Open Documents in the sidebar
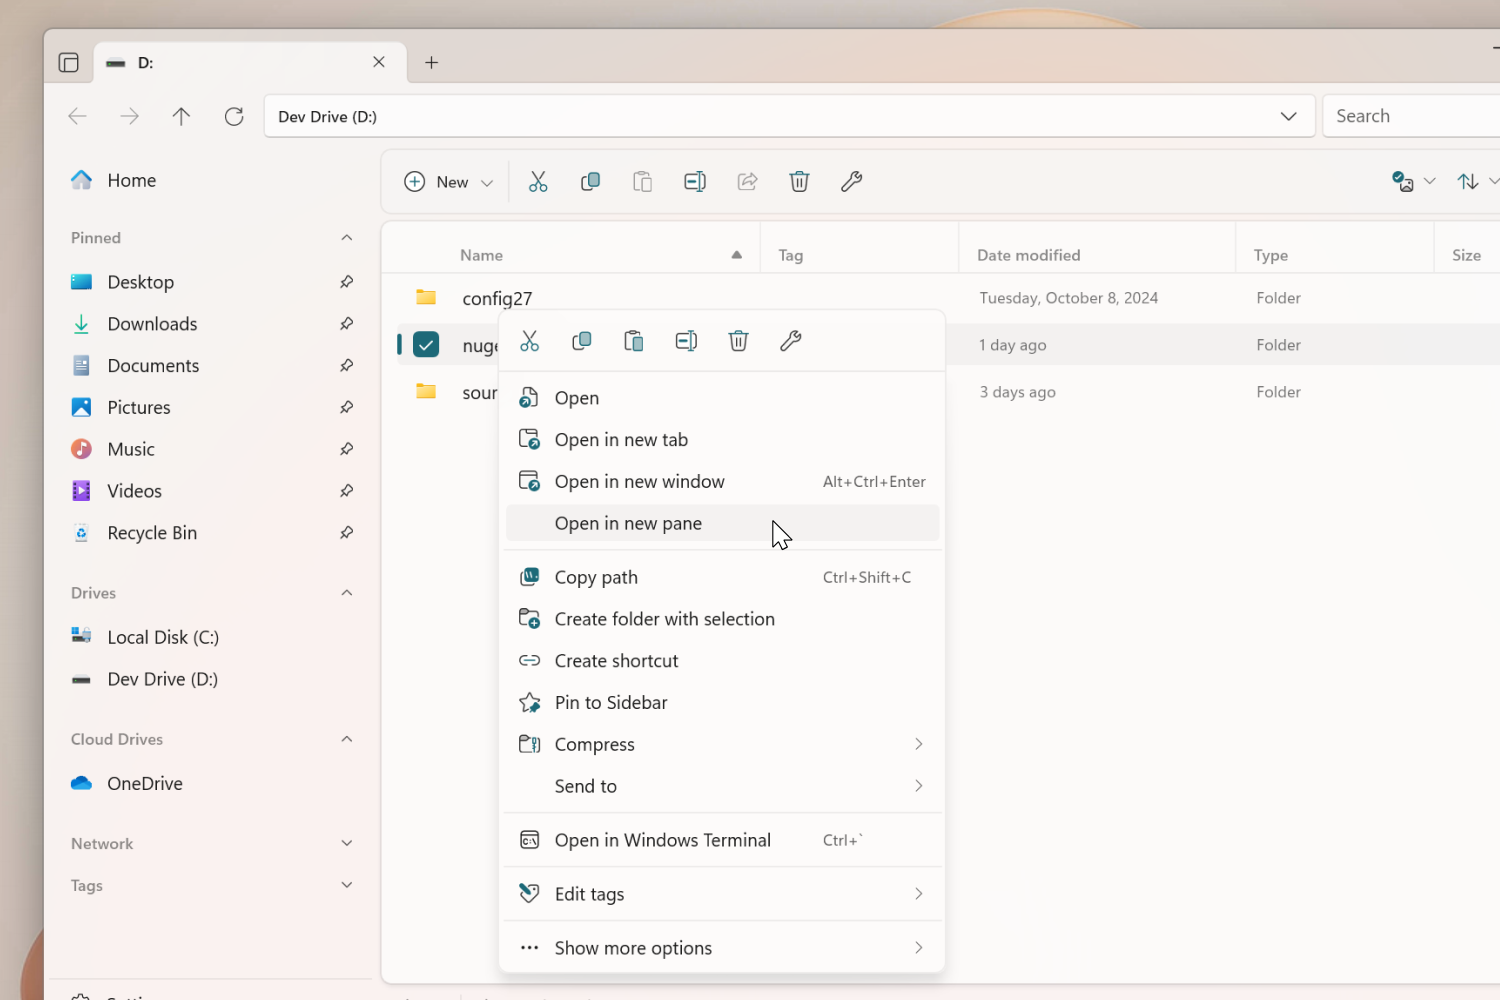The height and width of the screenshot is (1000, 1500). 212,366
